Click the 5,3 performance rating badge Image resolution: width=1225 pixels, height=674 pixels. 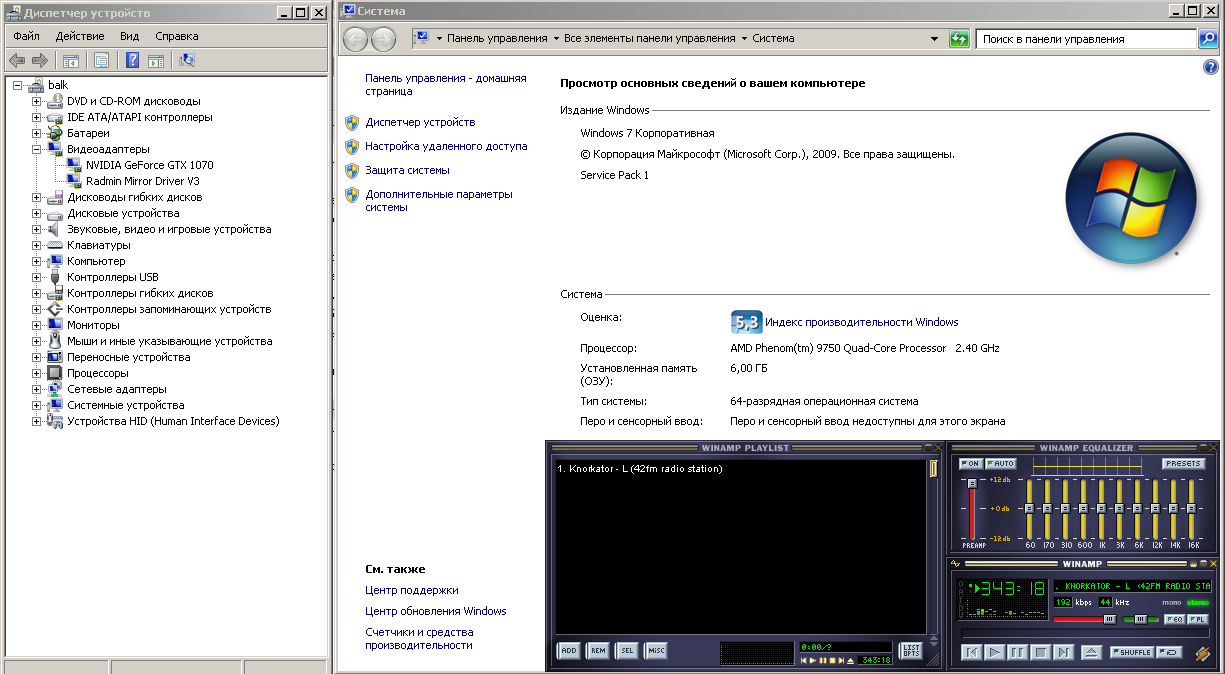(x=746, y=322)
